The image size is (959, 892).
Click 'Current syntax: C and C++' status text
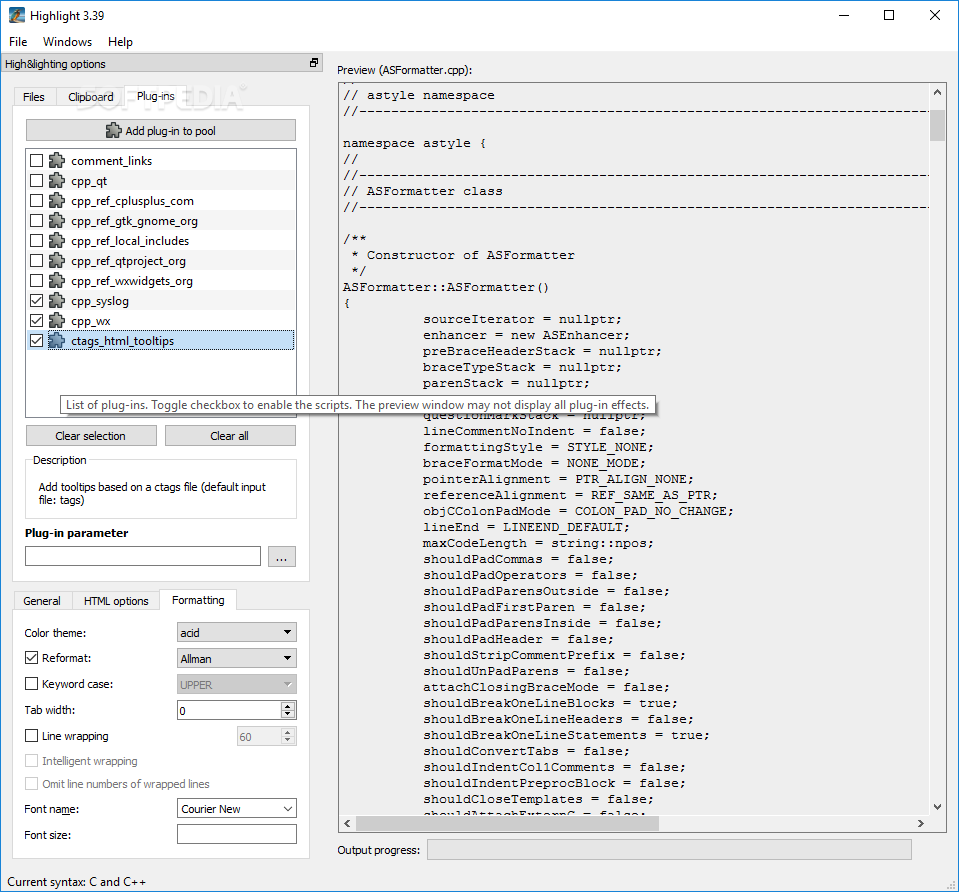tap(76, 882)
